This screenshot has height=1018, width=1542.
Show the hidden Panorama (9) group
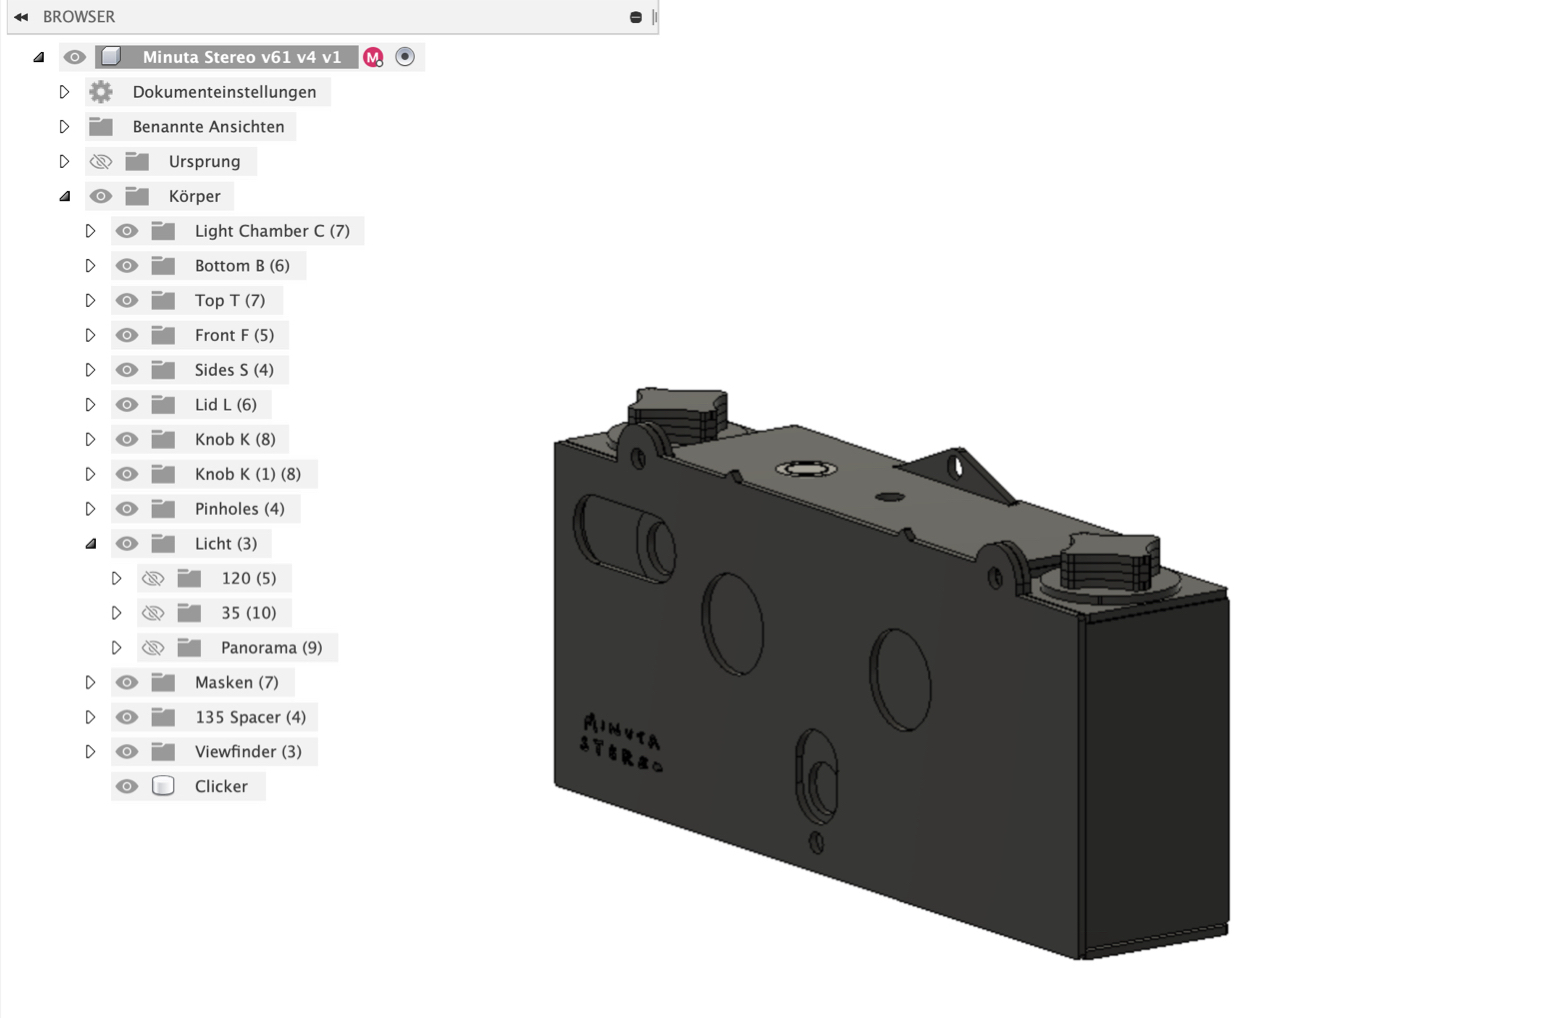[x=153, y=648]
